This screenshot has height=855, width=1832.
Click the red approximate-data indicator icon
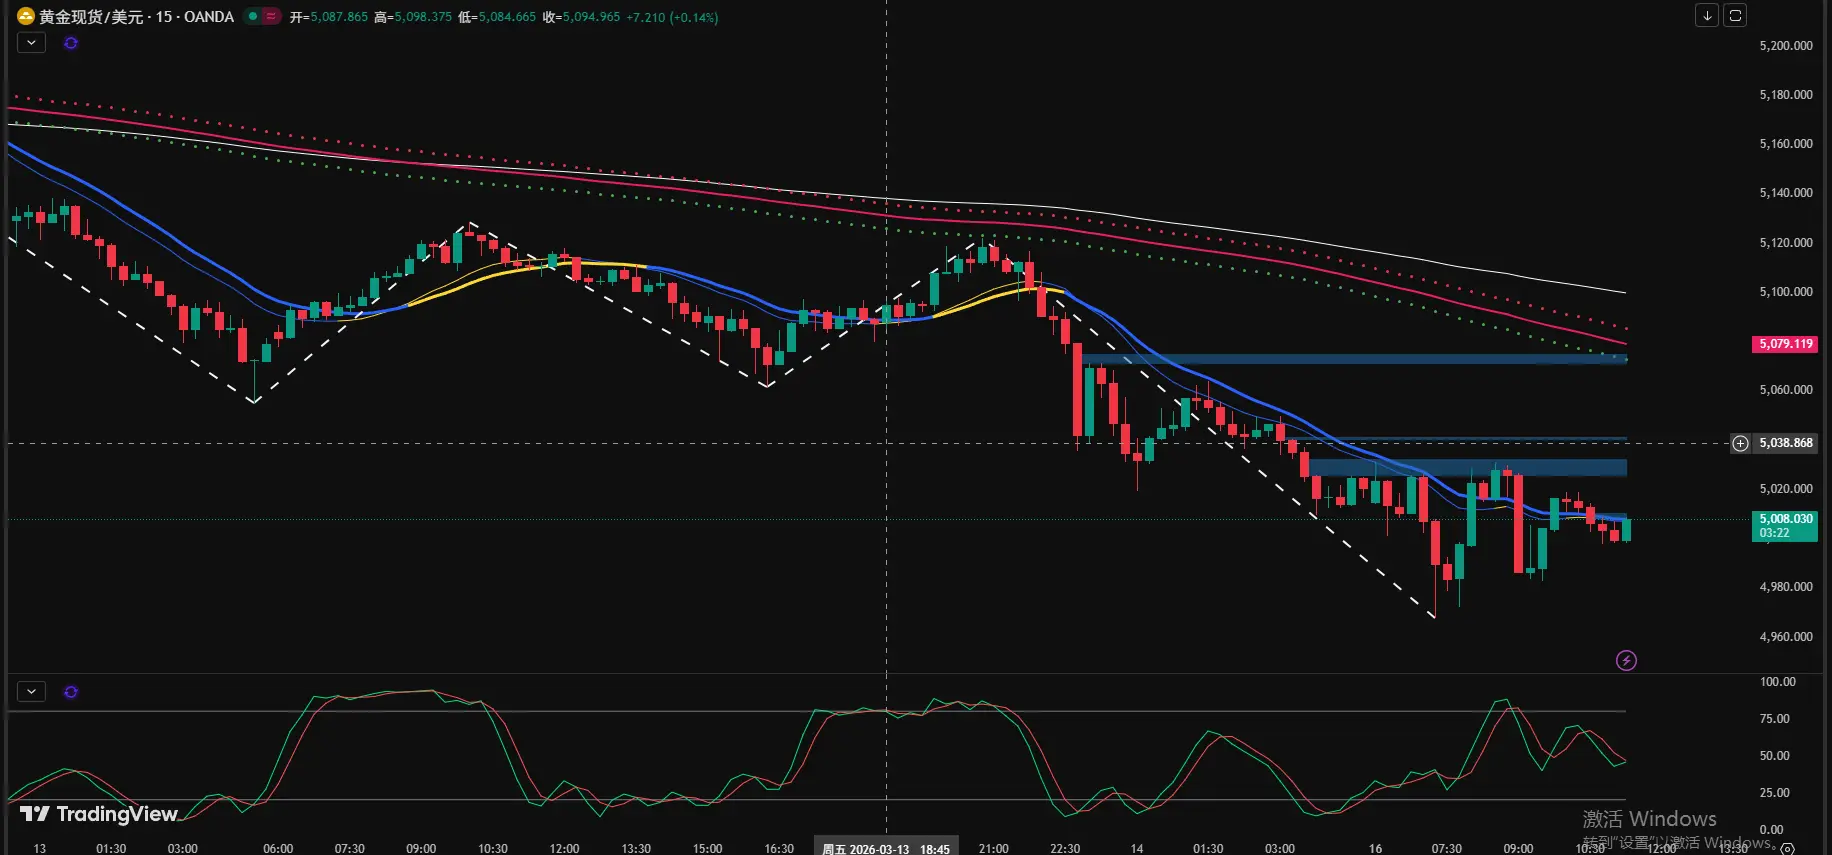pyautogui.click(x=271, y=16)
